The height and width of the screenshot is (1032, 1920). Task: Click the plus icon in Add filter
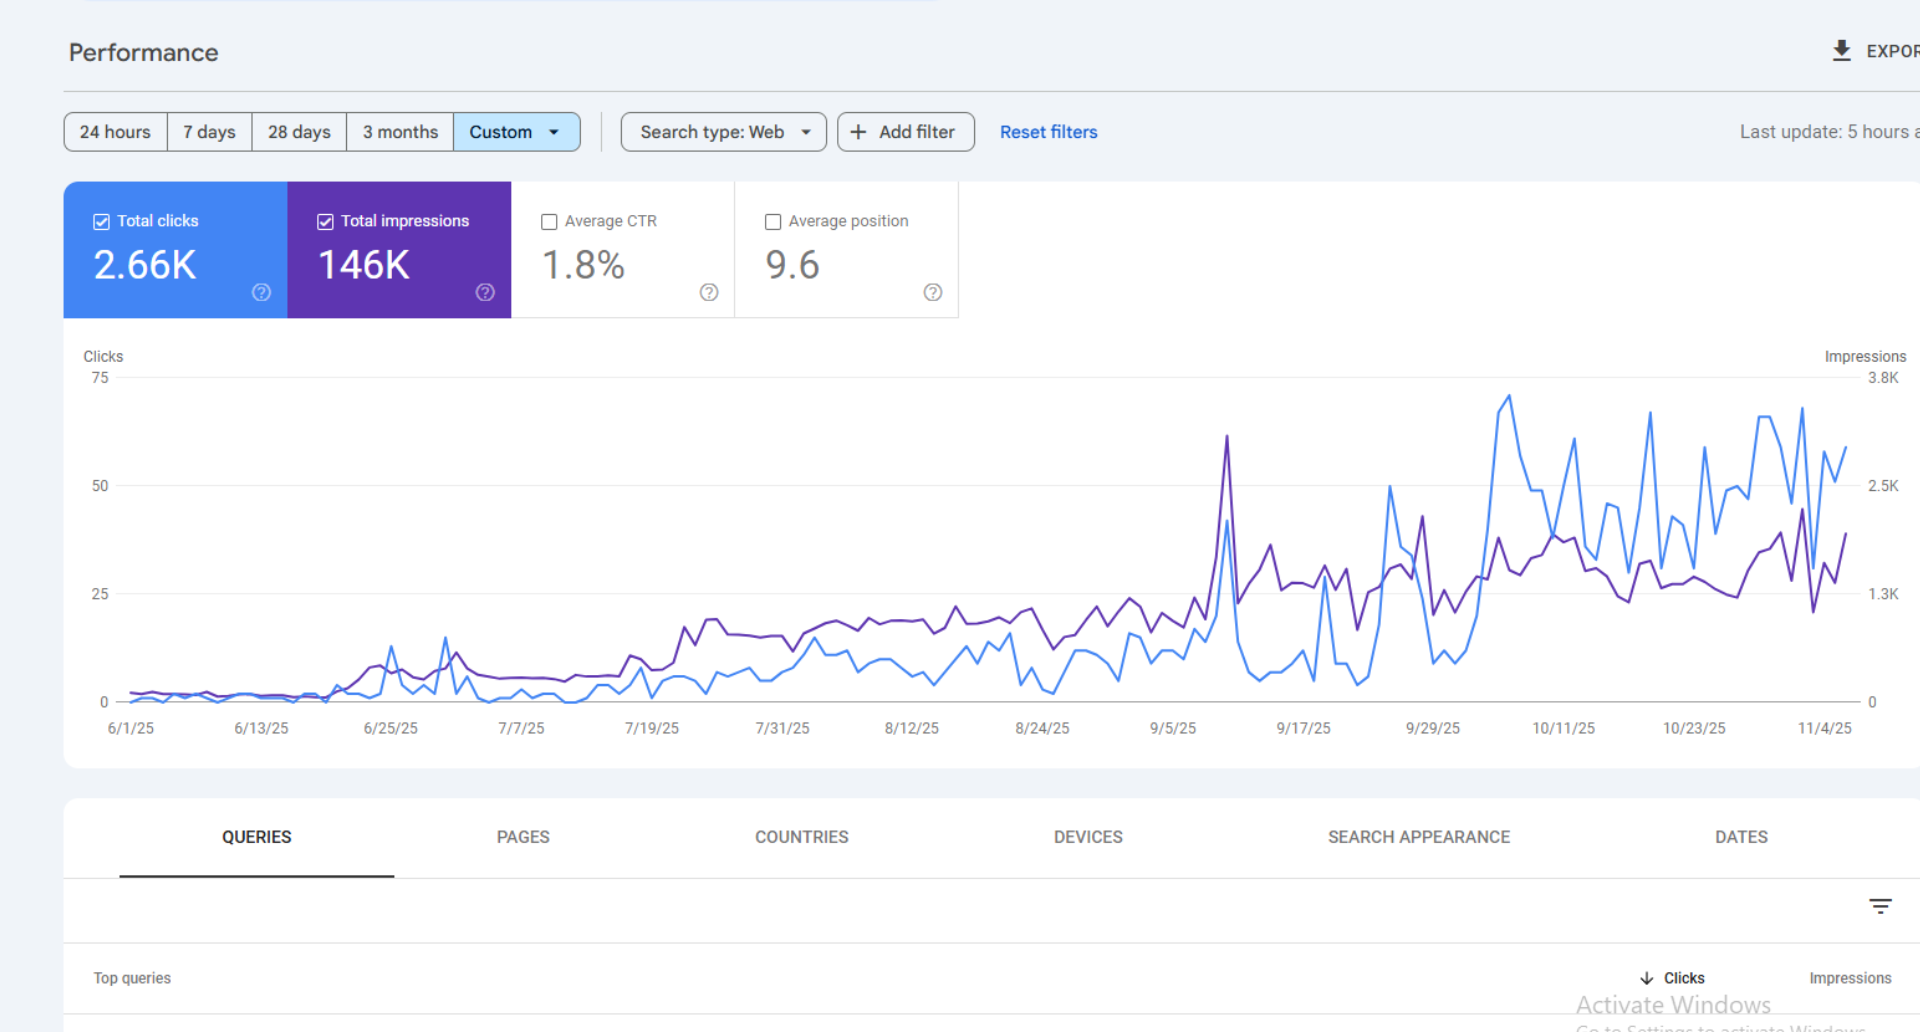point(859,131)
